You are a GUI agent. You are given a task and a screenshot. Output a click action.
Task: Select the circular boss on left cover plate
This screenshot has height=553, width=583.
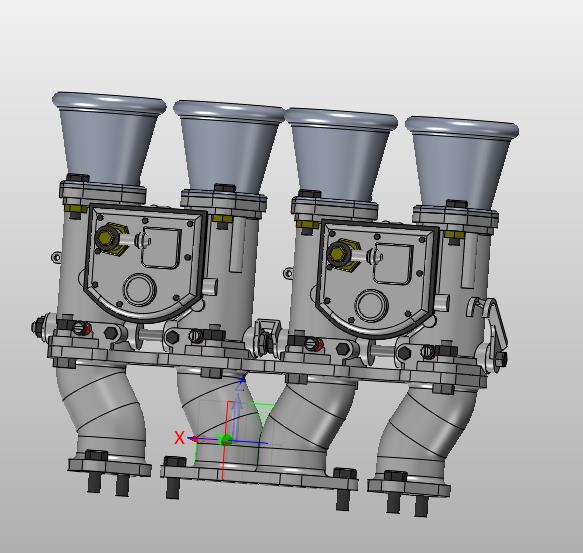coord(139,290)
